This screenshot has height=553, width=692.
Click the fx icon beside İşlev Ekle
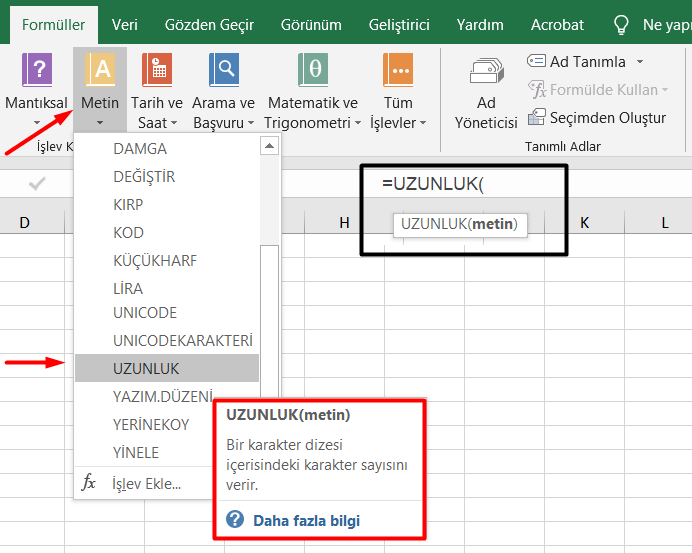click(89, 482)
